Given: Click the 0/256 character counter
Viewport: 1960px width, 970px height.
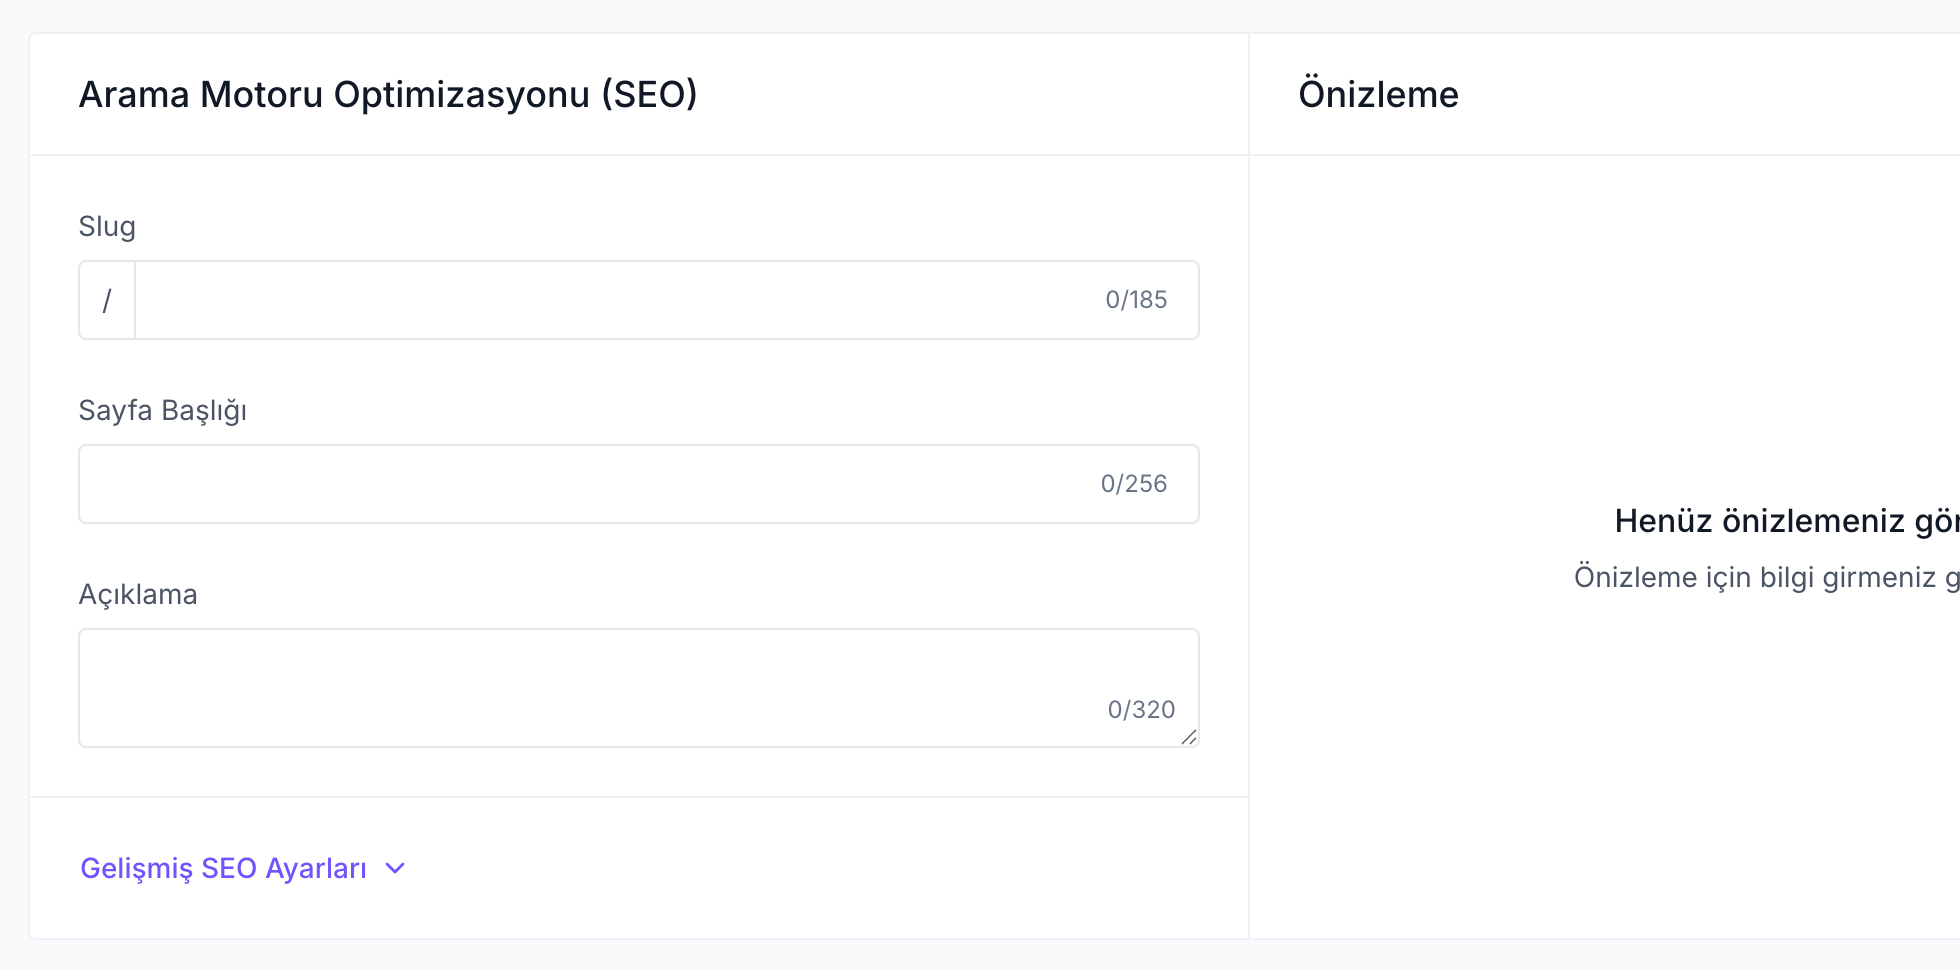Looking at the screenshot, I should tap(1134, 483).
